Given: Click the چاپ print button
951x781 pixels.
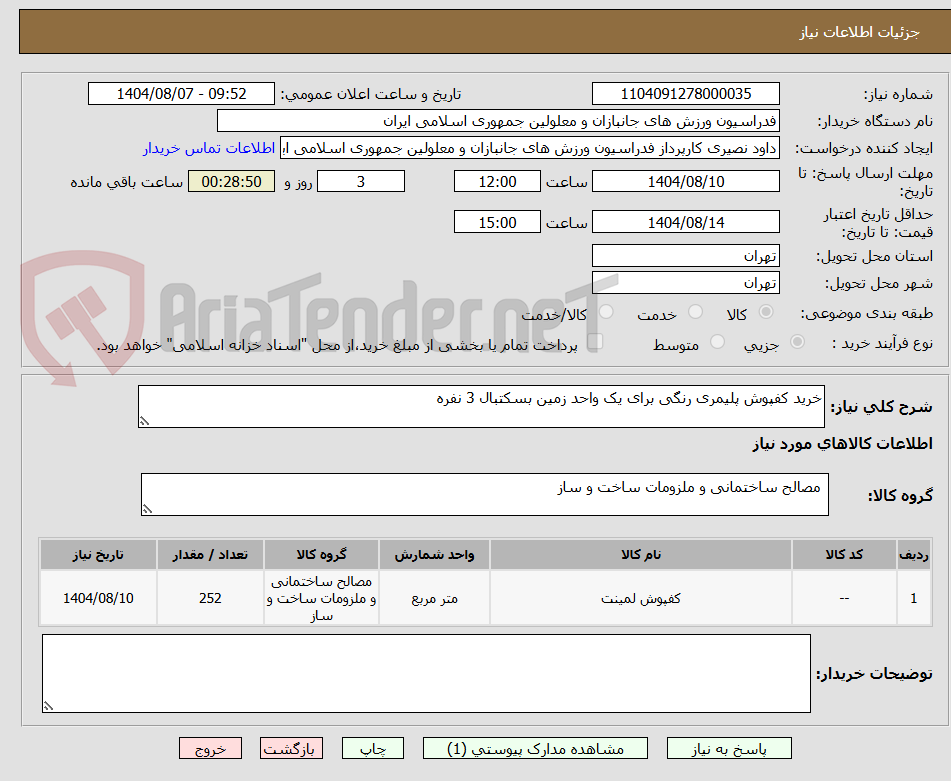Looking at the screenshot, I should pyautogui.click(x=372, y=747).
